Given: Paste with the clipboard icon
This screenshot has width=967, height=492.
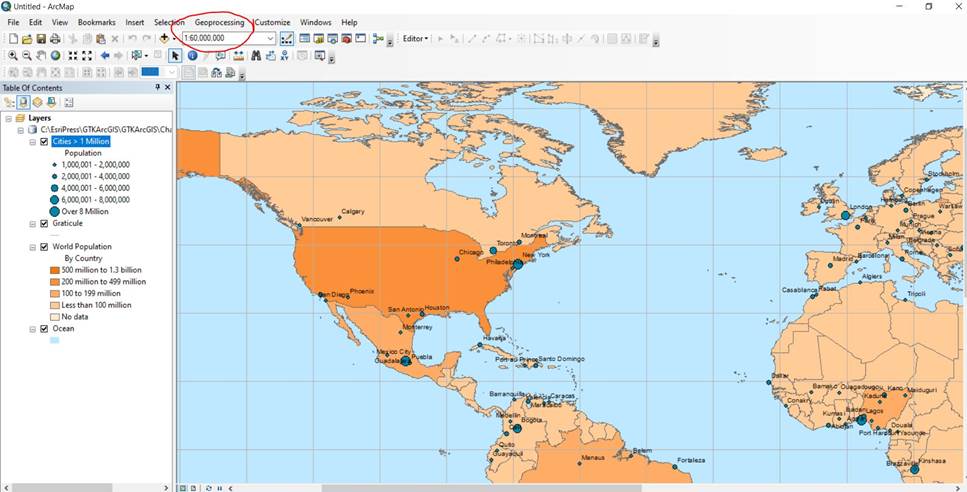Looking at the screenshot, I should [101, 39].
